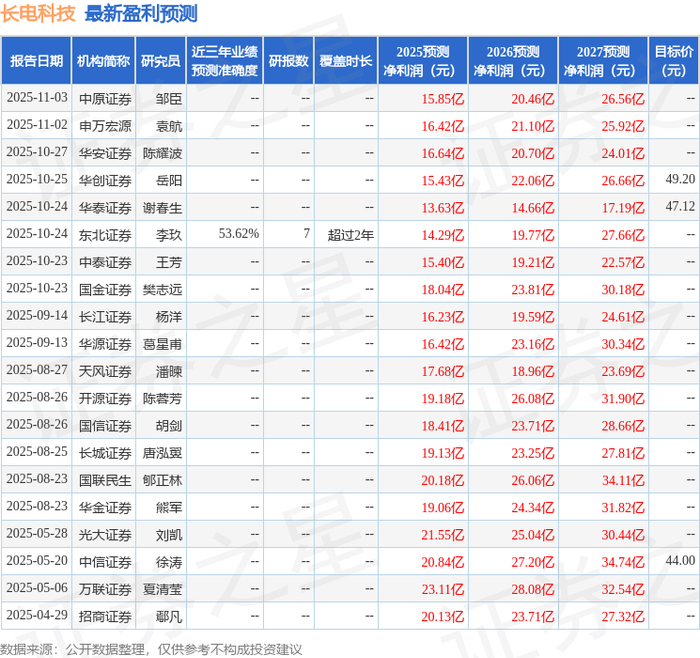Select the 报告日期 column header

(36, 61)
